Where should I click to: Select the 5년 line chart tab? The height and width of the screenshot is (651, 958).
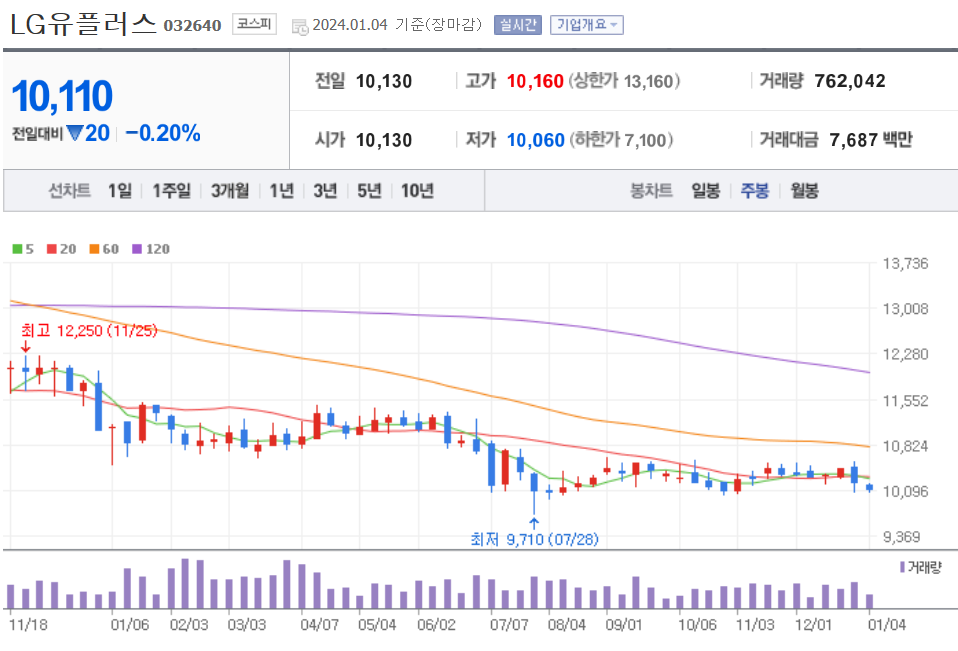(369, 191)
